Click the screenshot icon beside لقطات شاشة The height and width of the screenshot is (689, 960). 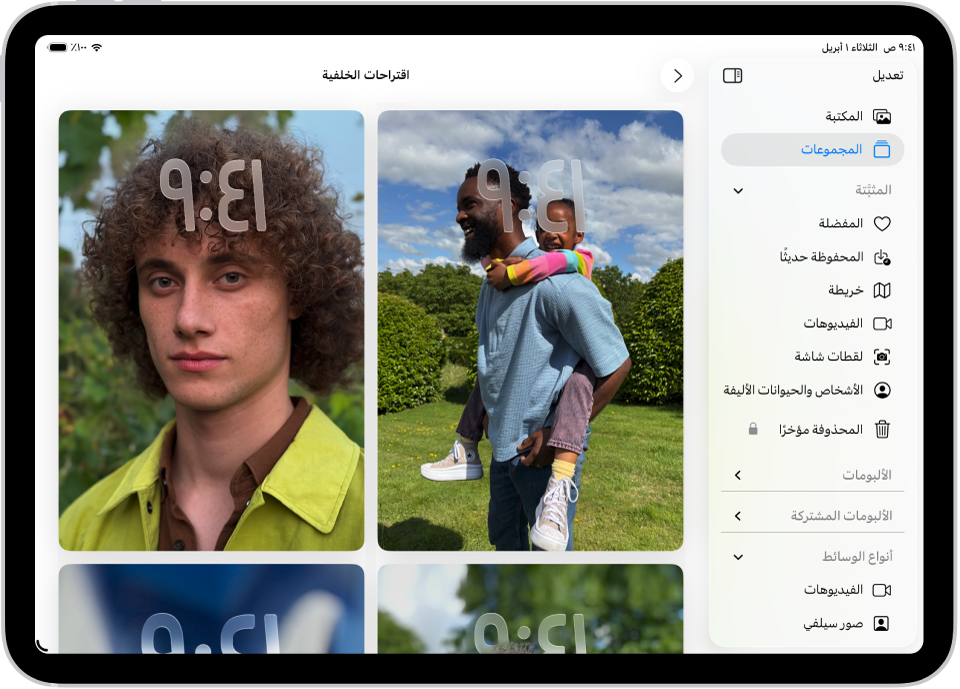[x=882, y=356]
